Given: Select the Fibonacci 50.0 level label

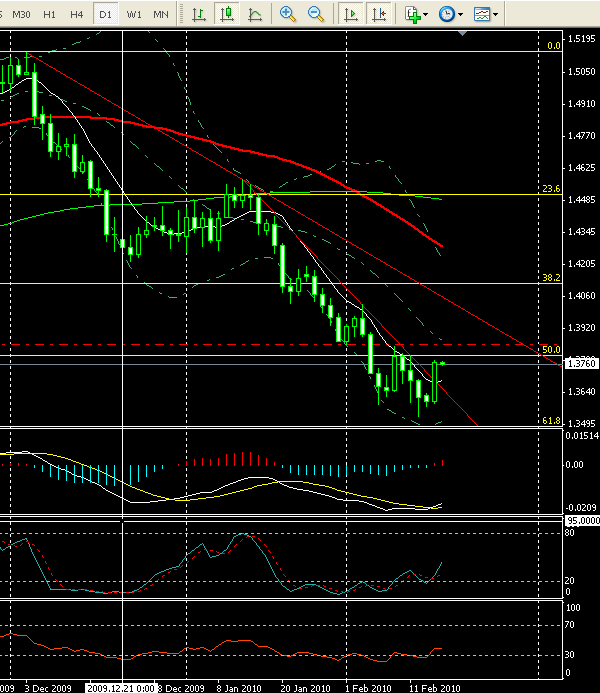Looking at the screenshot, I should tap(551, 350).
